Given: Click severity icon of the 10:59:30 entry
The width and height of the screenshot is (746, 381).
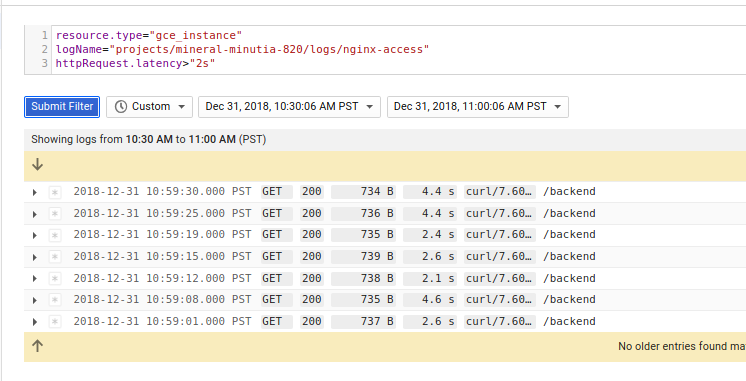Looking at the screenshot, I should coord(55,192).
